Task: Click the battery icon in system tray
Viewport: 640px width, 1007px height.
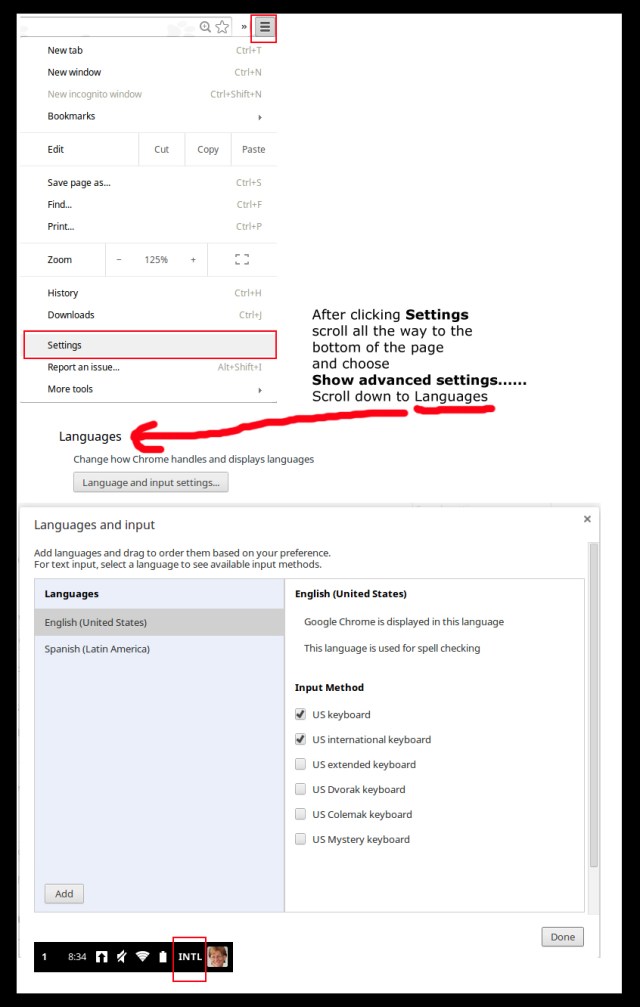Action: coord(163,957)
